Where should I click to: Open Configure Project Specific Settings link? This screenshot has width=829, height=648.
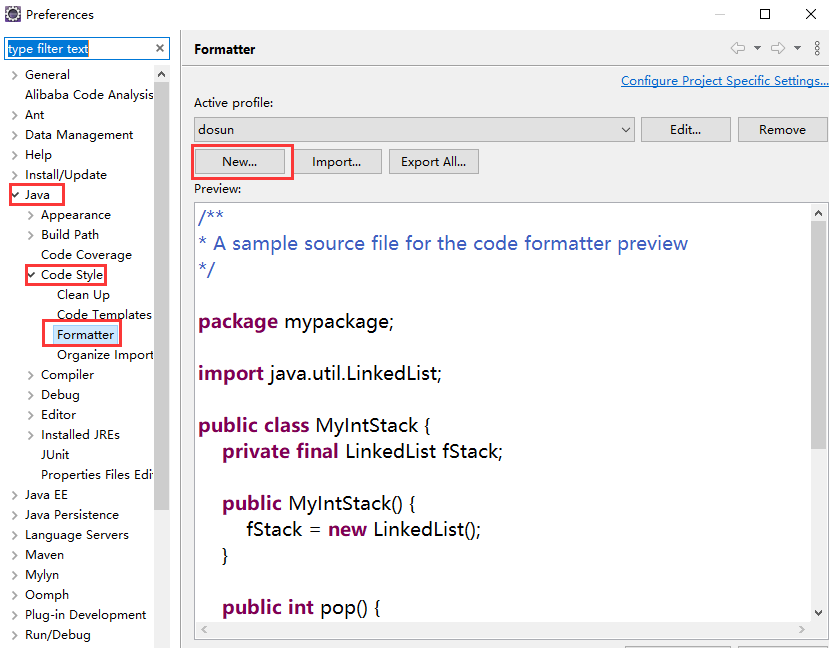pos(724,80)
